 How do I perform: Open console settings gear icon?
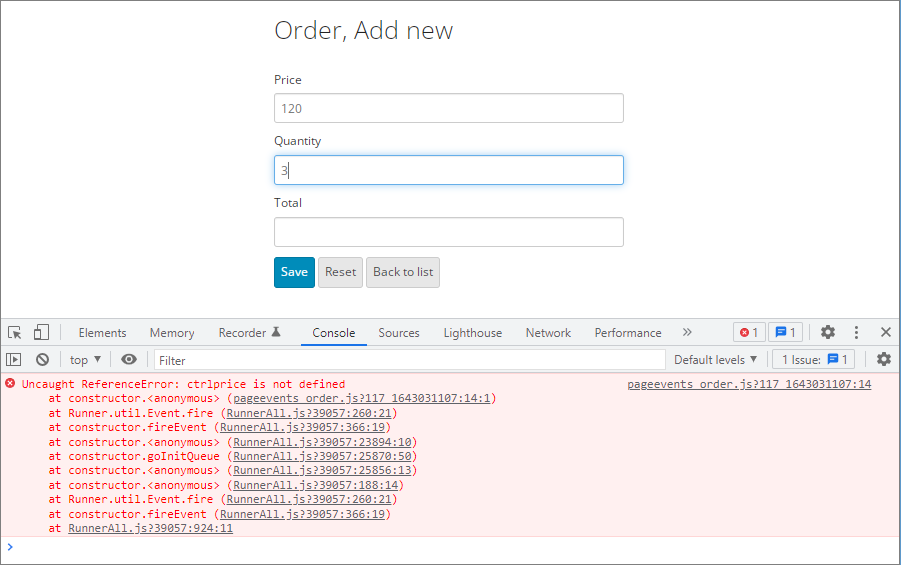click(x=883, y=360)
